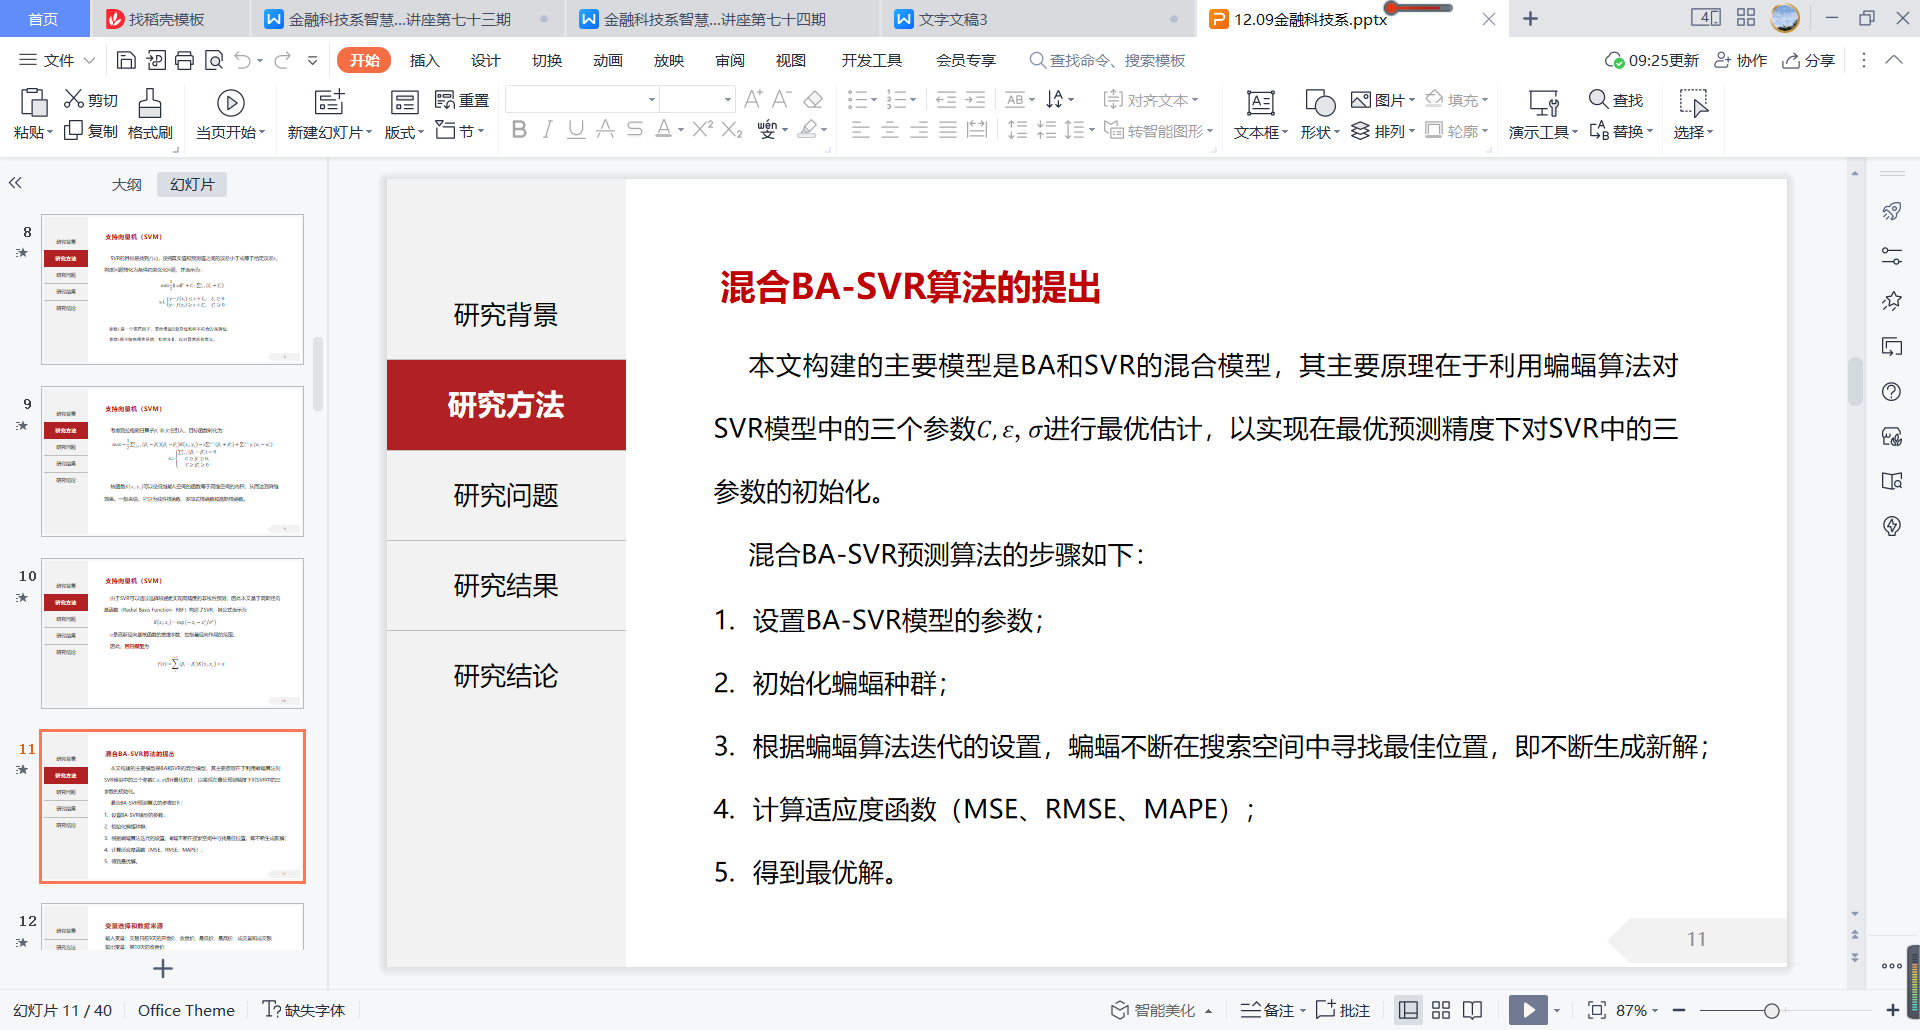This screenshot has width=1920, height=1030.
Task: Click the Share (分享) button
Action: [x=1809, y=61]
